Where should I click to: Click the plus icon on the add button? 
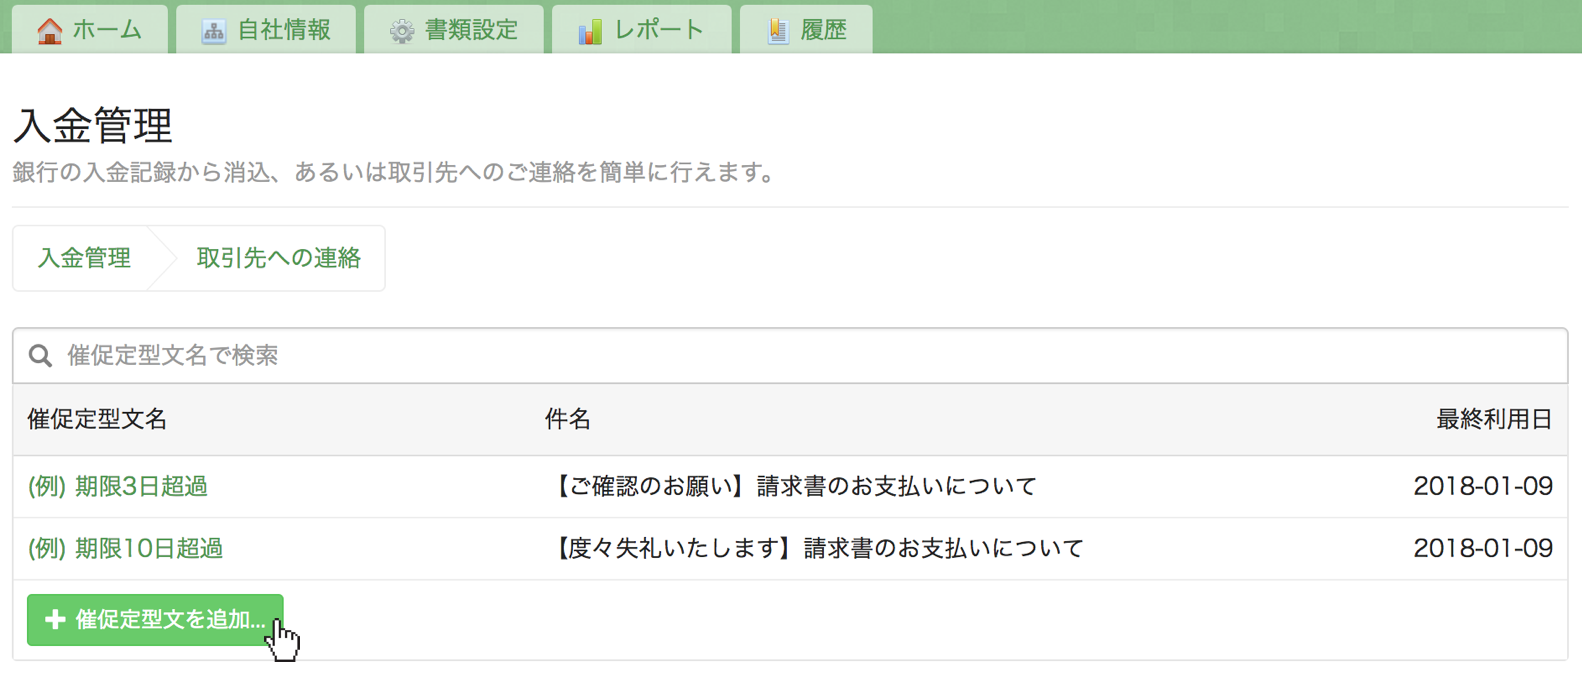coord(55,620)
